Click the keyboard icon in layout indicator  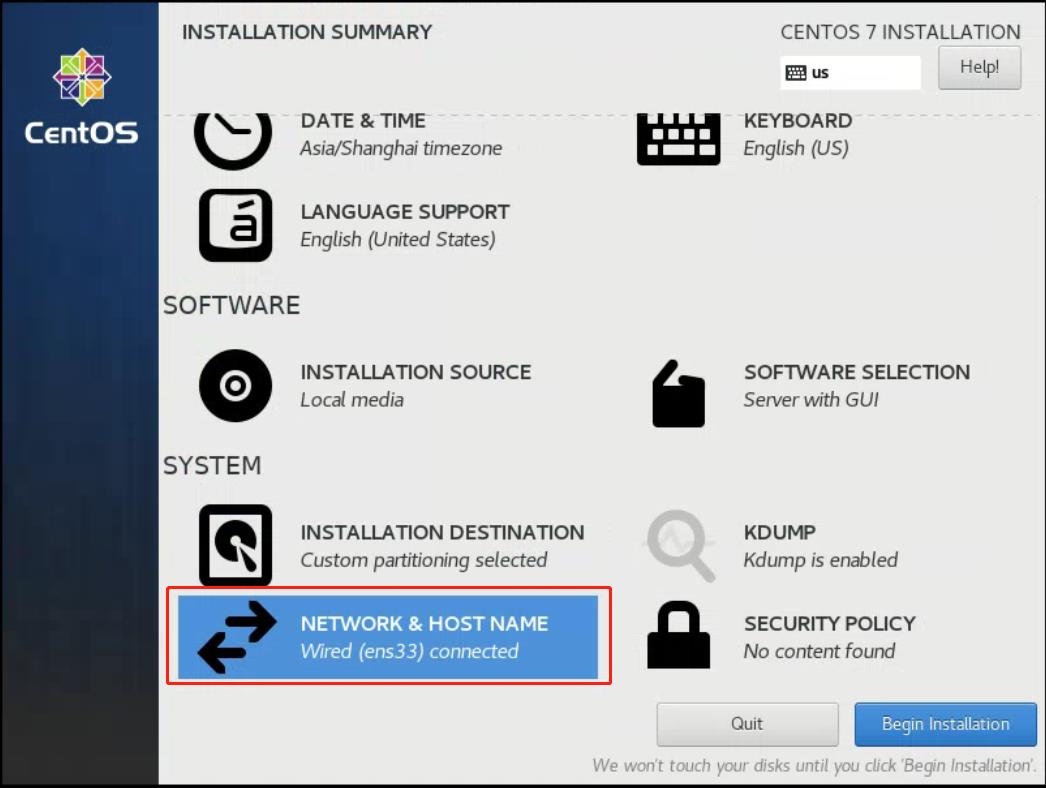tap(796, 73)
